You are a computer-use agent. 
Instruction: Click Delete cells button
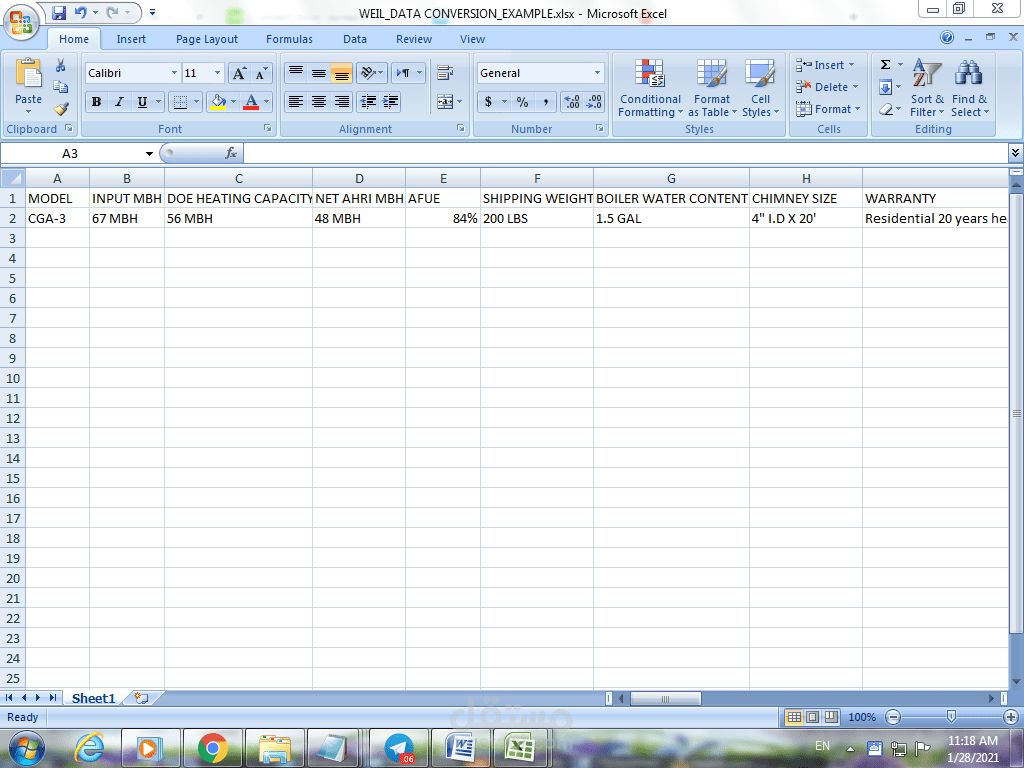coord(827,87)
